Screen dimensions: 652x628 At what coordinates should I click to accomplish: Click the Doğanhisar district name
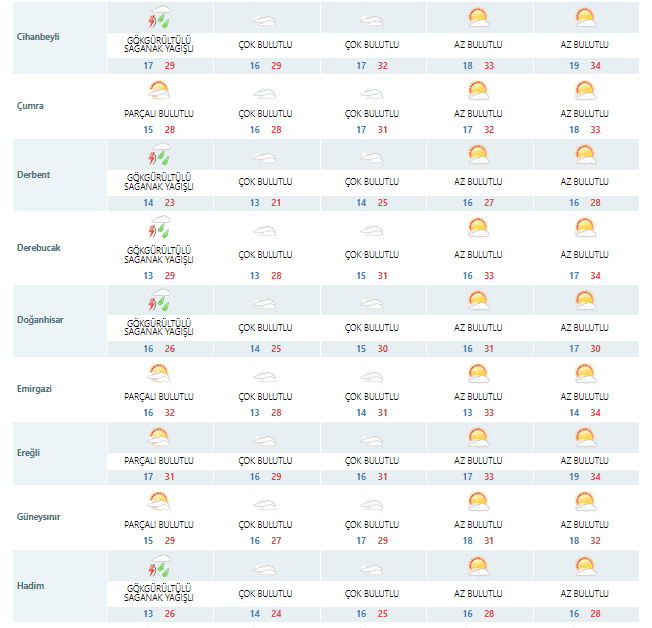click(x=41, y=320)
